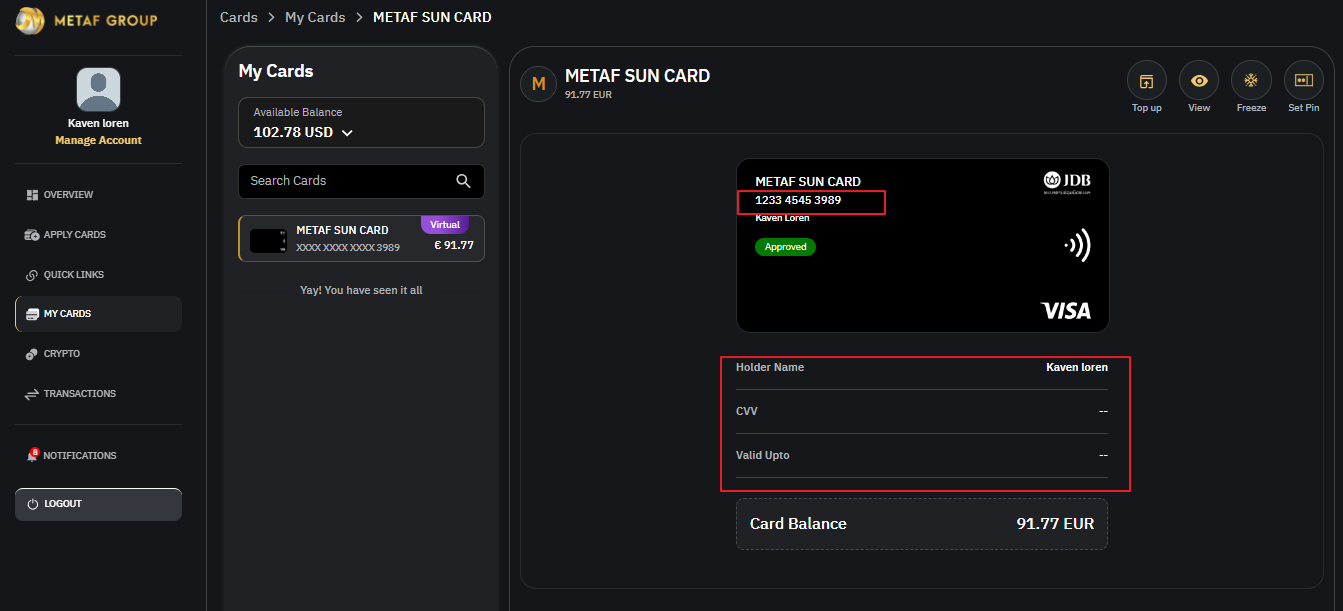Open Notifications with badge
The width and height of the screenshot is (1343, 611).
[x=98, y=455]
